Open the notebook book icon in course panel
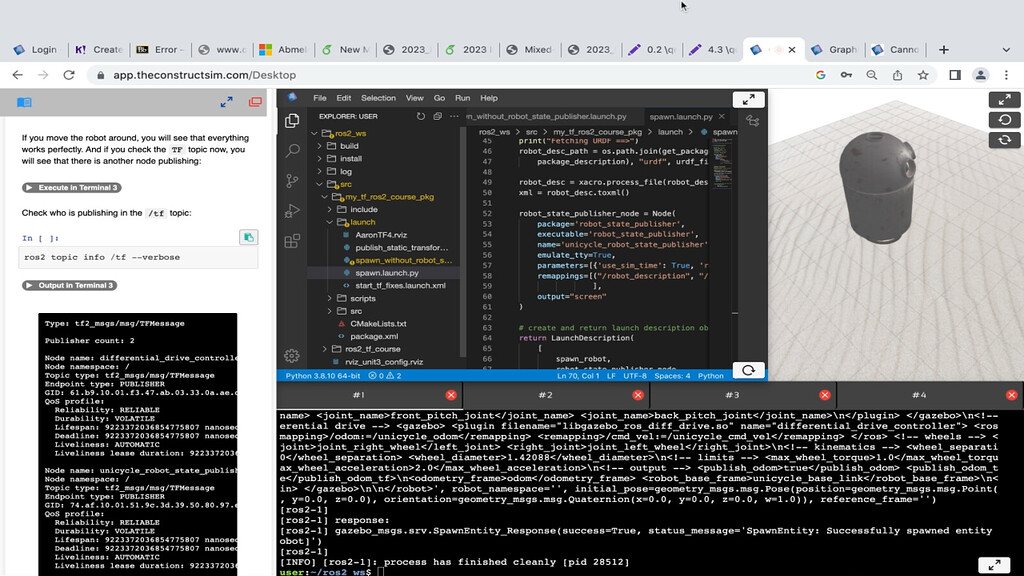 (x=24, y=102)
